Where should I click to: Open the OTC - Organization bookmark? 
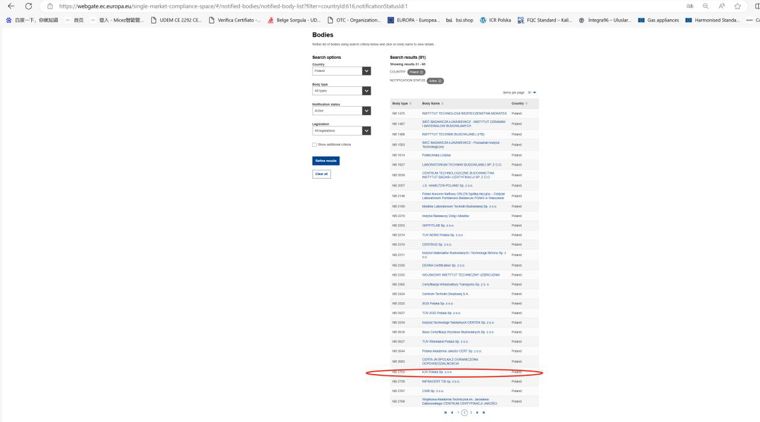[x=354, y=20]
